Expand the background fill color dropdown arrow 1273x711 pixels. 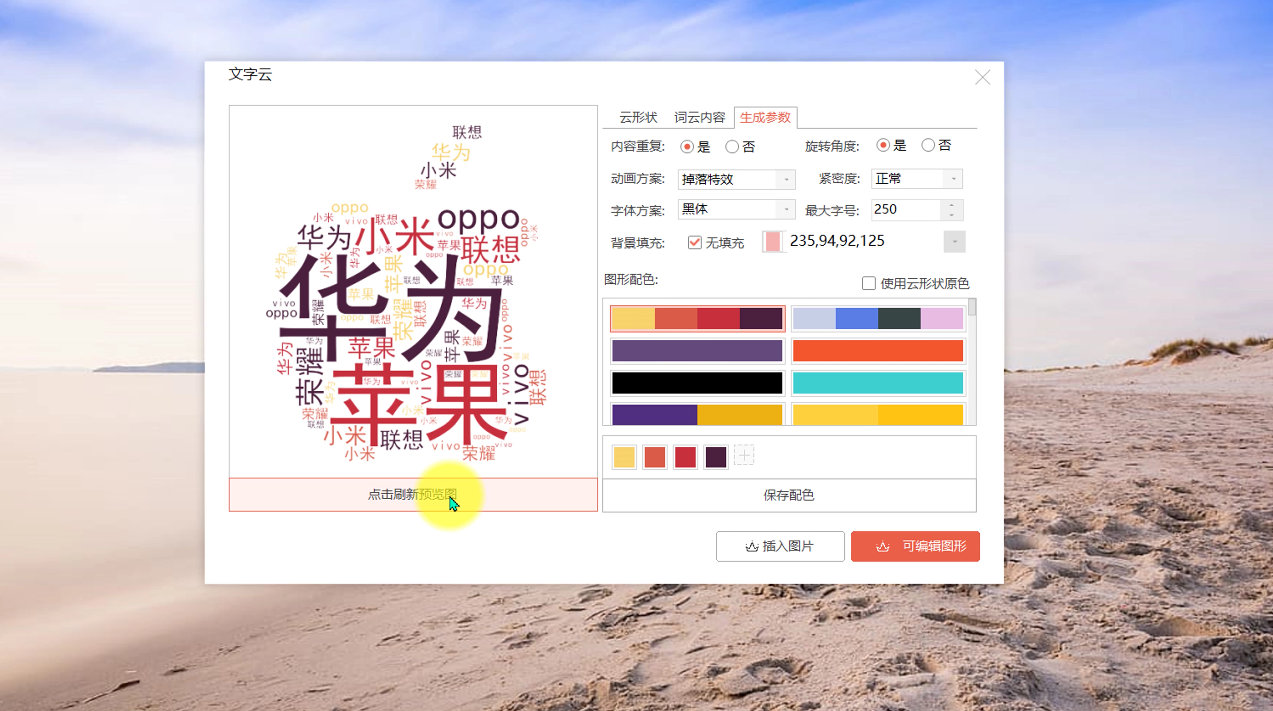point(955,242)
